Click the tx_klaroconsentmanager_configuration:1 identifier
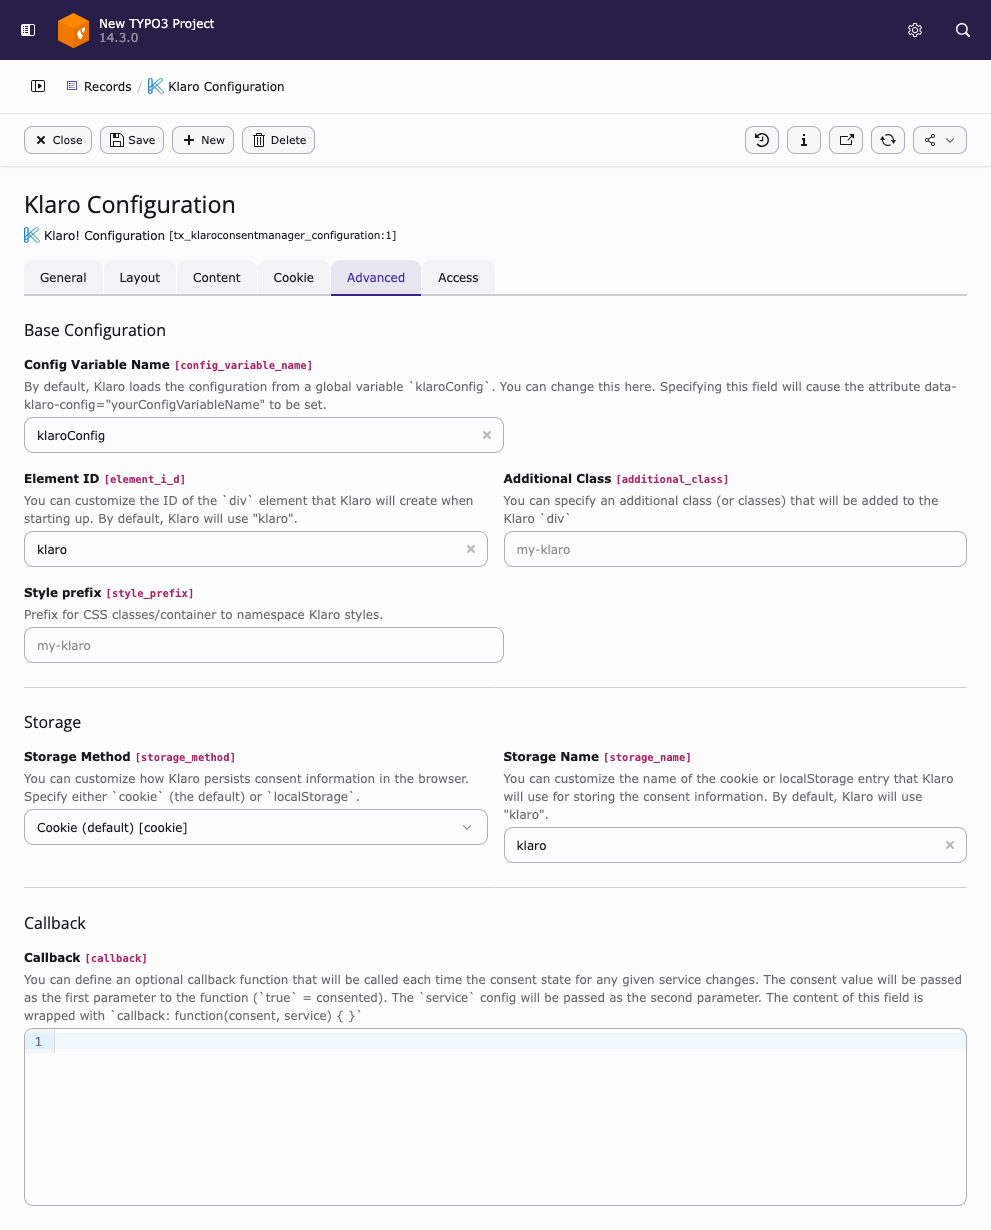 tap(283, 236)
